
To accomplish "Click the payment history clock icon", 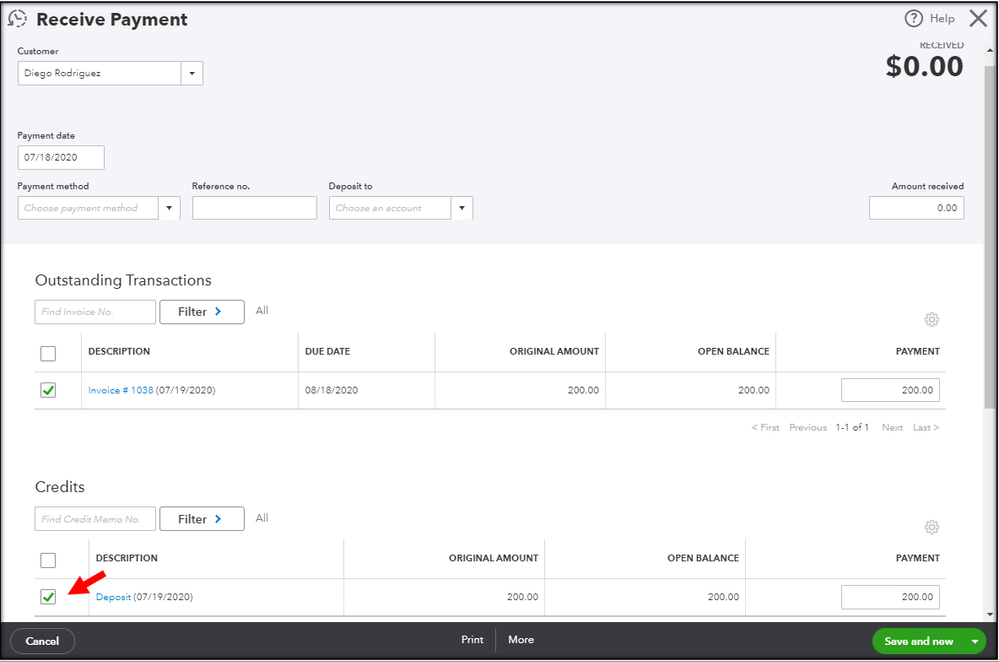I will click(18, 19).
